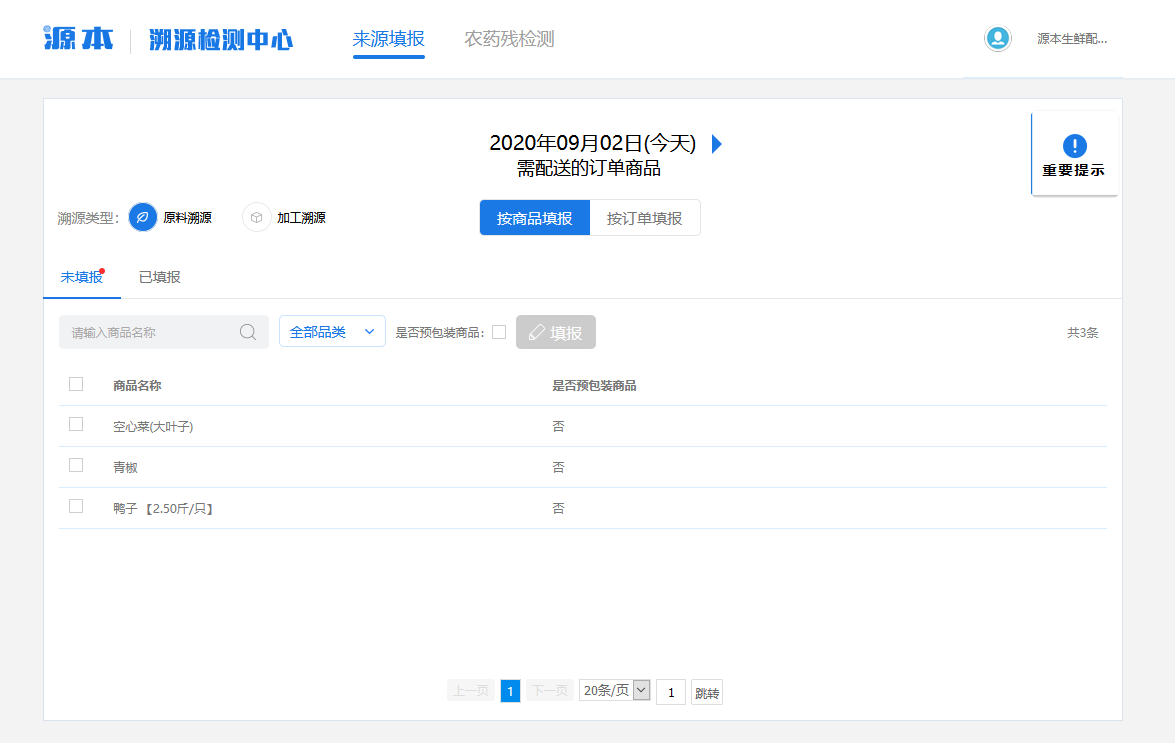1175x743 pixels.
Task: Check the checkbox for 青椒 row
Action: (75, 465)
